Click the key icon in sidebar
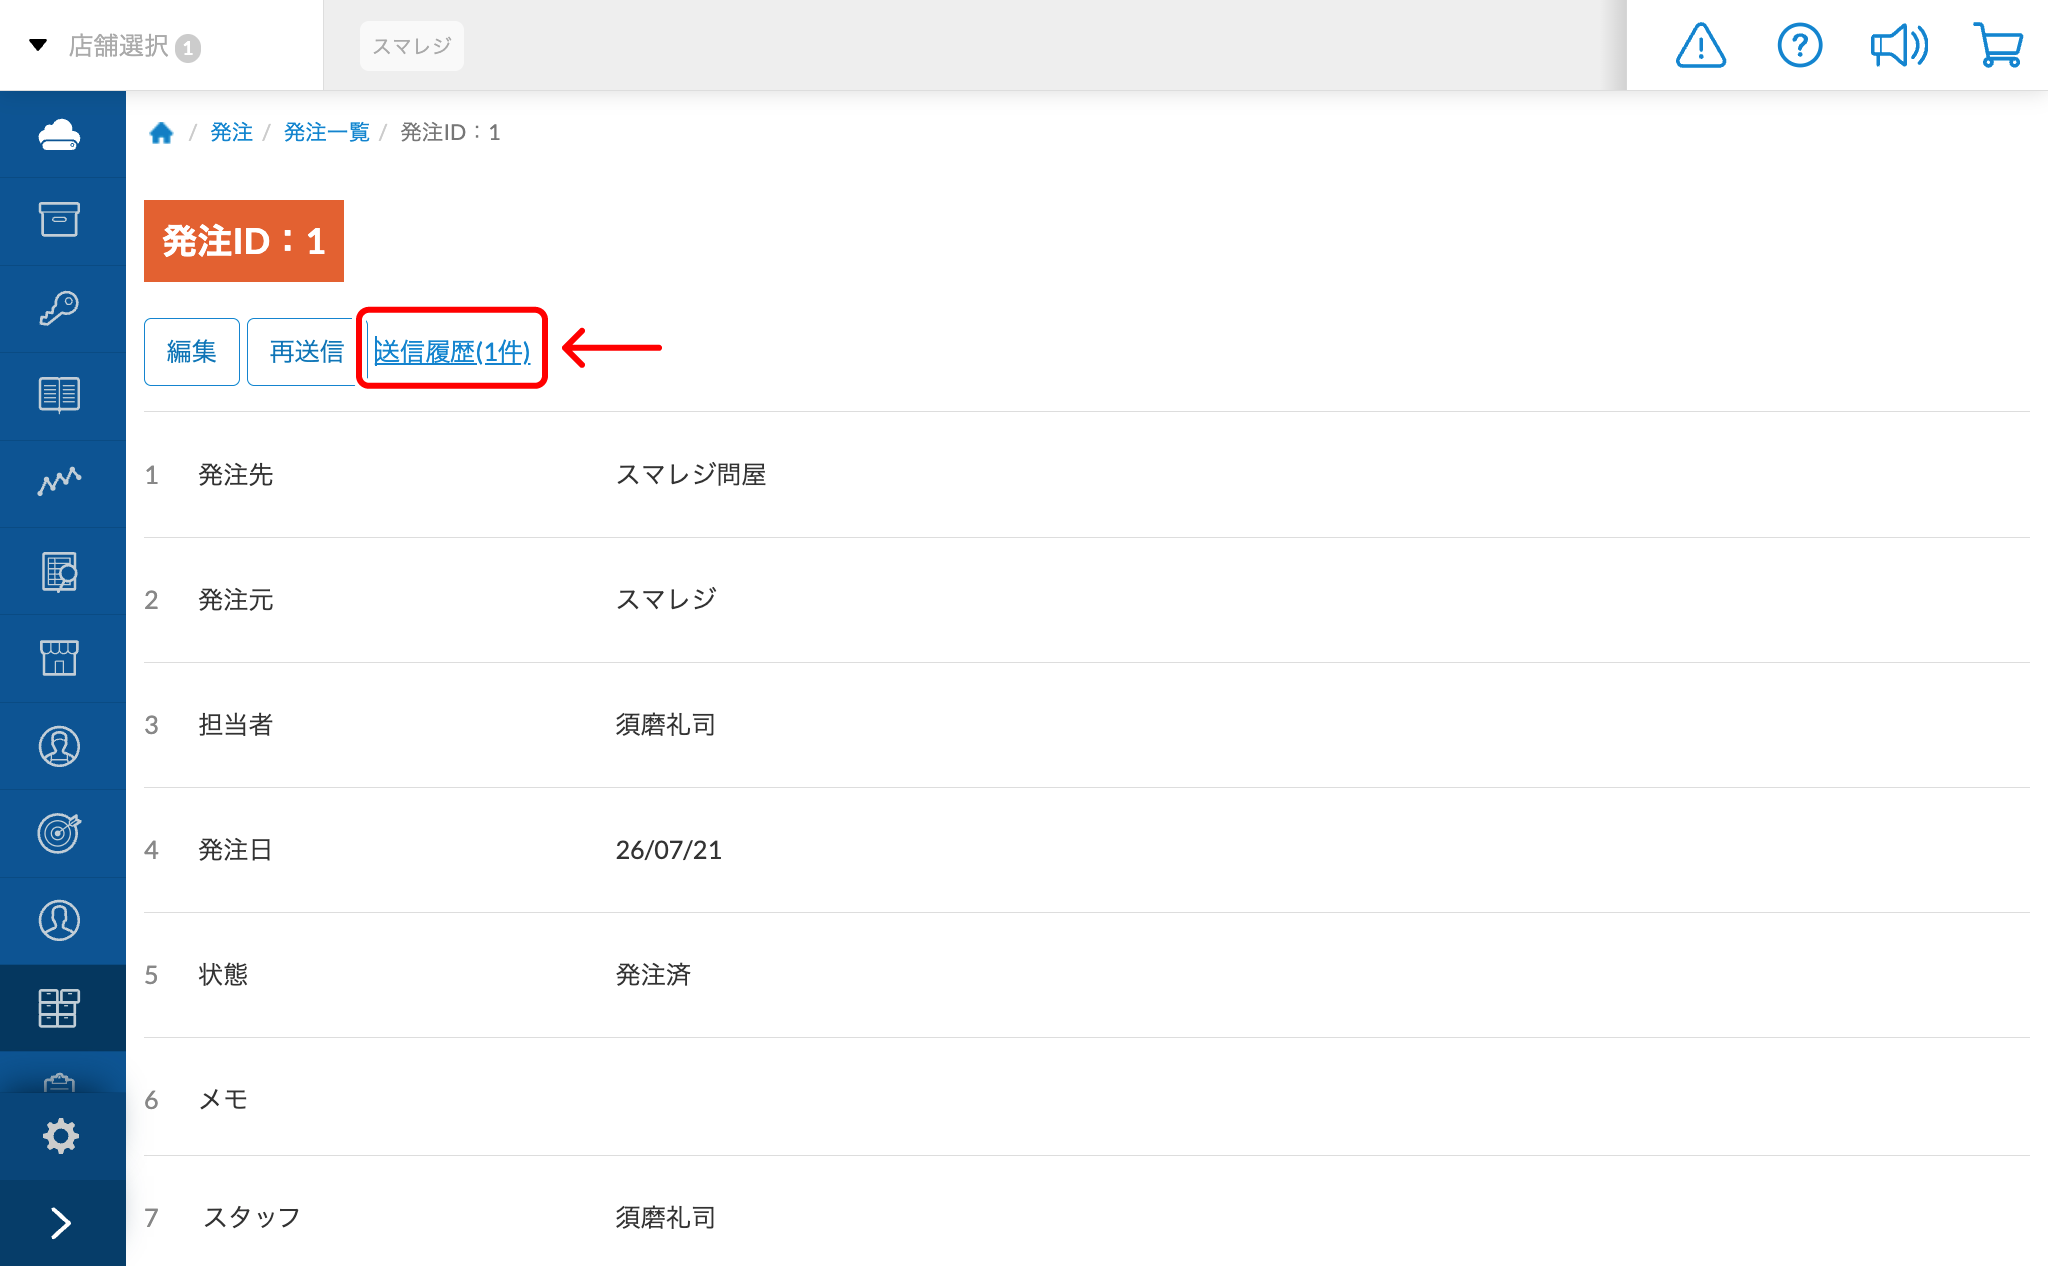This screenshot has width=2048, height=1266. click(60, 308)
